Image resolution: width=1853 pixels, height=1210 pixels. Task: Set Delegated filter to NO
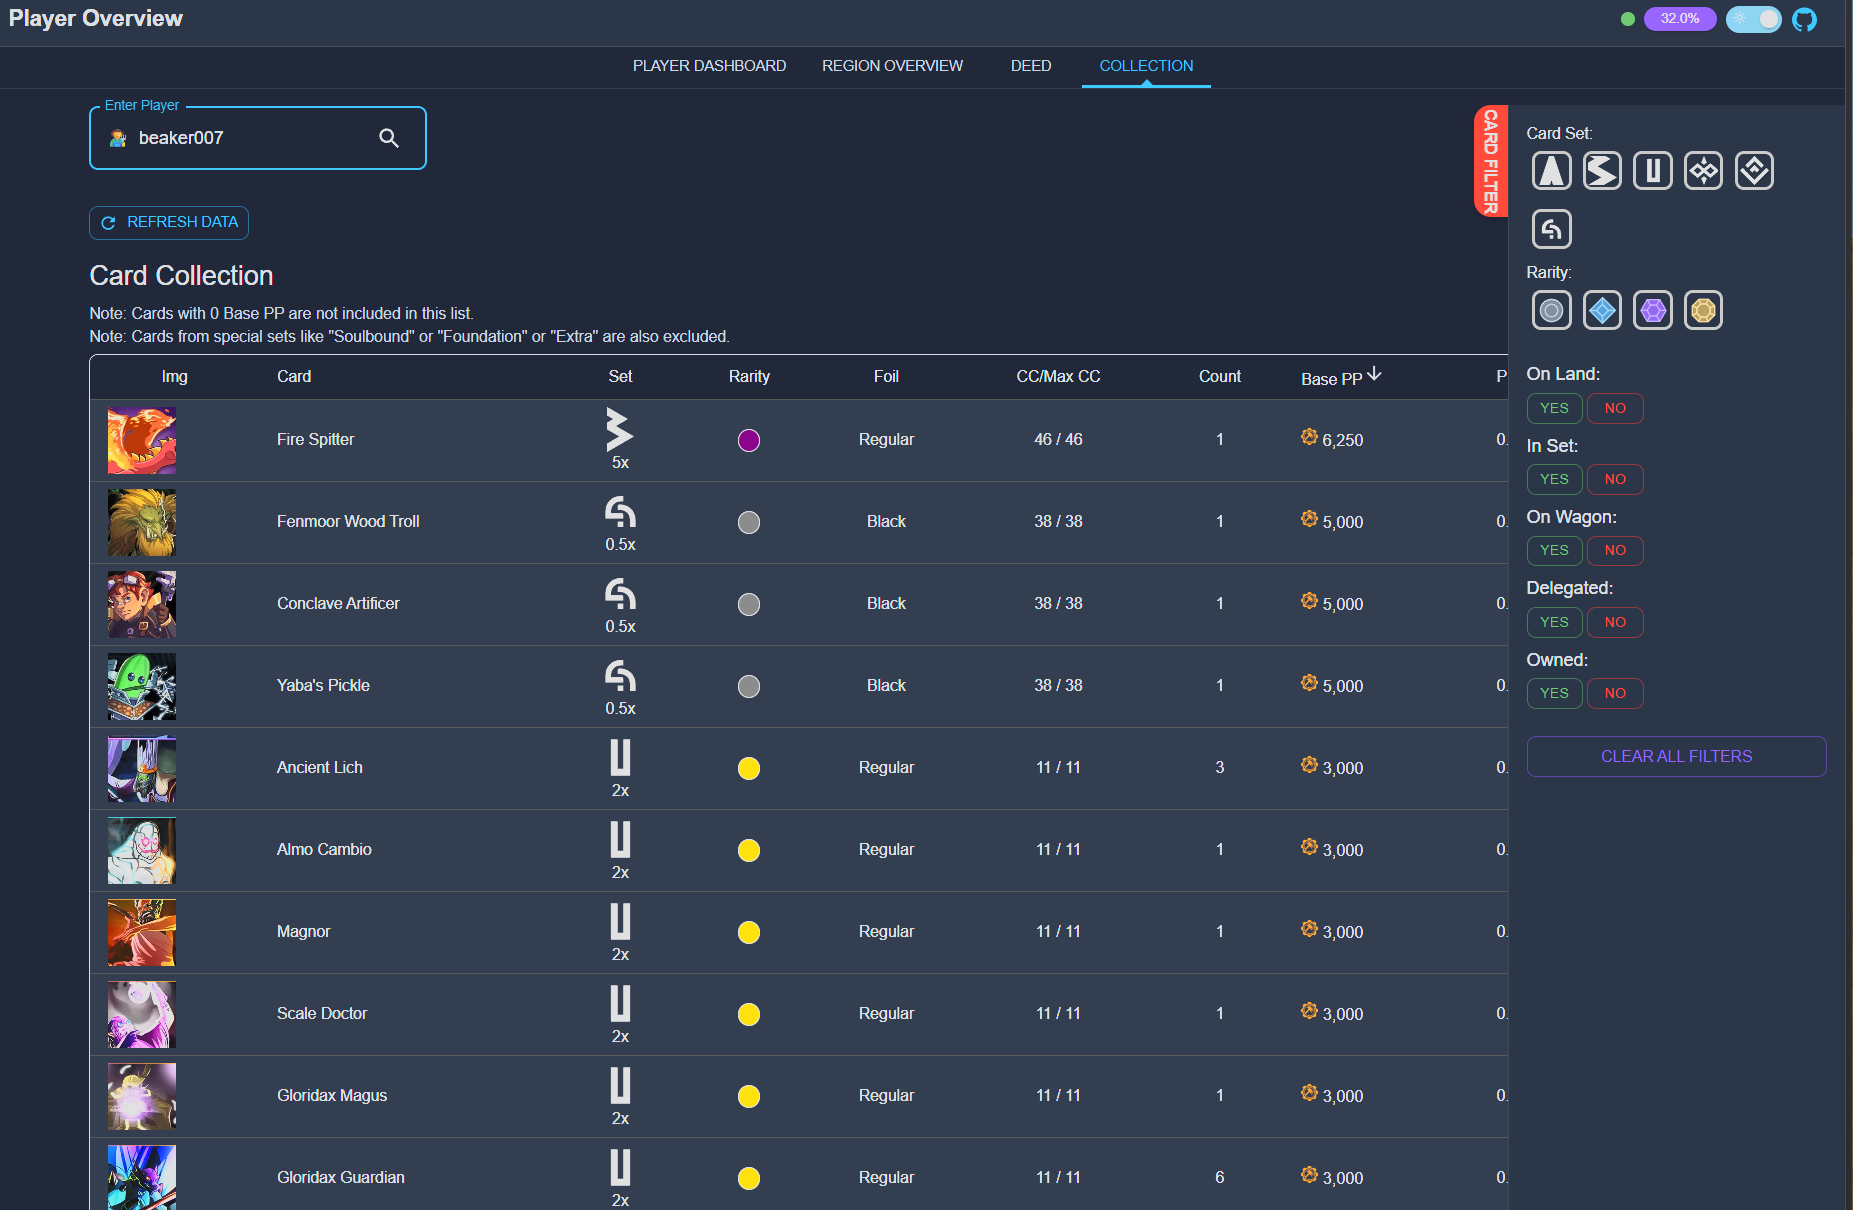pos(1614,622)
